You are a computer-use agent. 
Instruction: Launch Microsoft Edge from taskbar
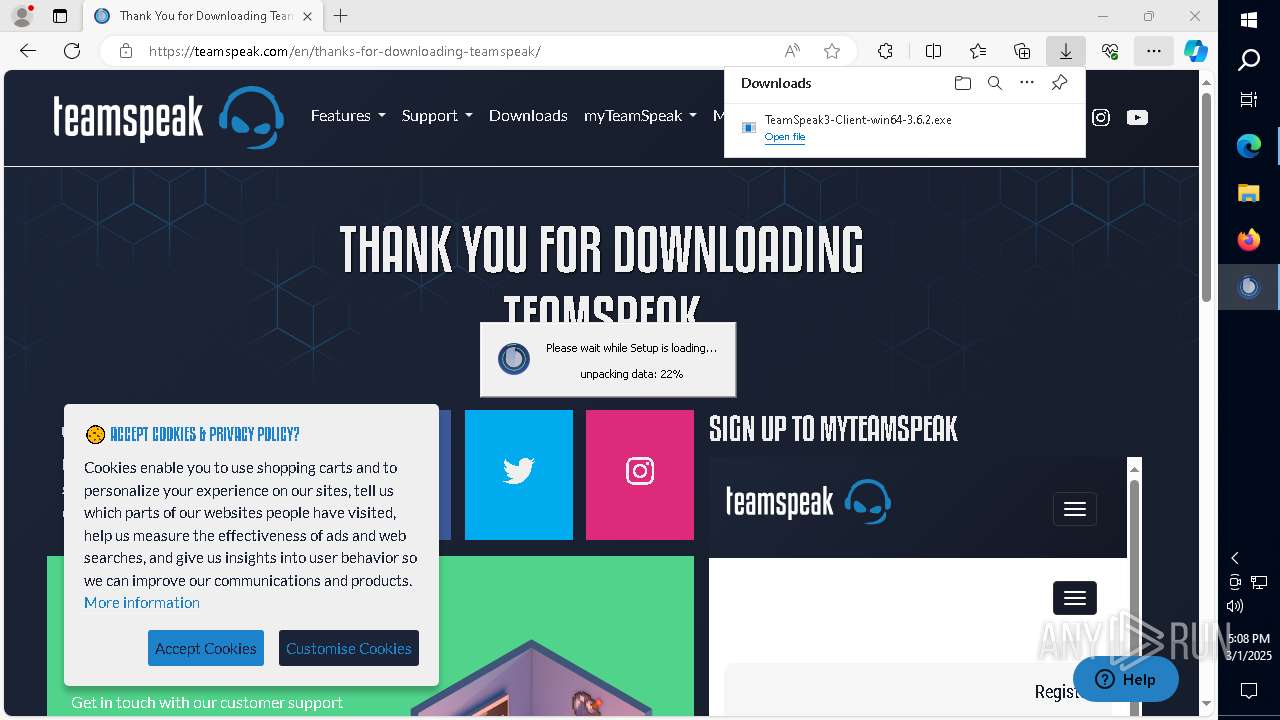tap(1249, 146)
